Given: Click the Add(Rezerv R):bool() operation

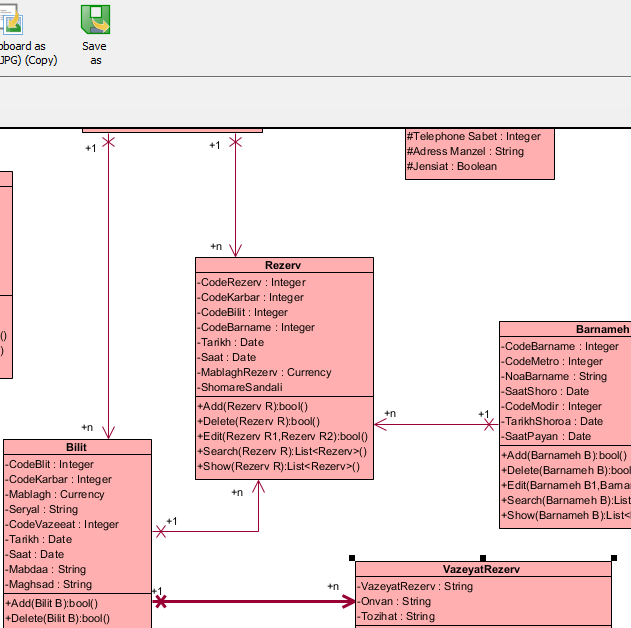Looking at the screenshot, I should (x=253, y=406).
